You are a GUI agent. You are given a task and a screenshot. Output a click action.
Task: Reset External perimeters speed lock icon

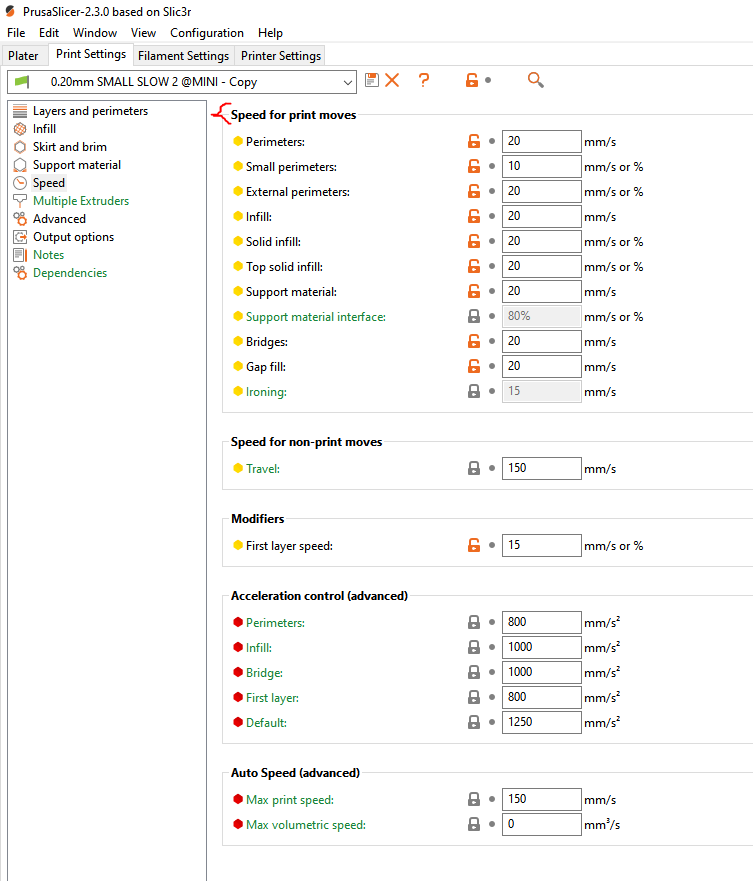[474, 192]
